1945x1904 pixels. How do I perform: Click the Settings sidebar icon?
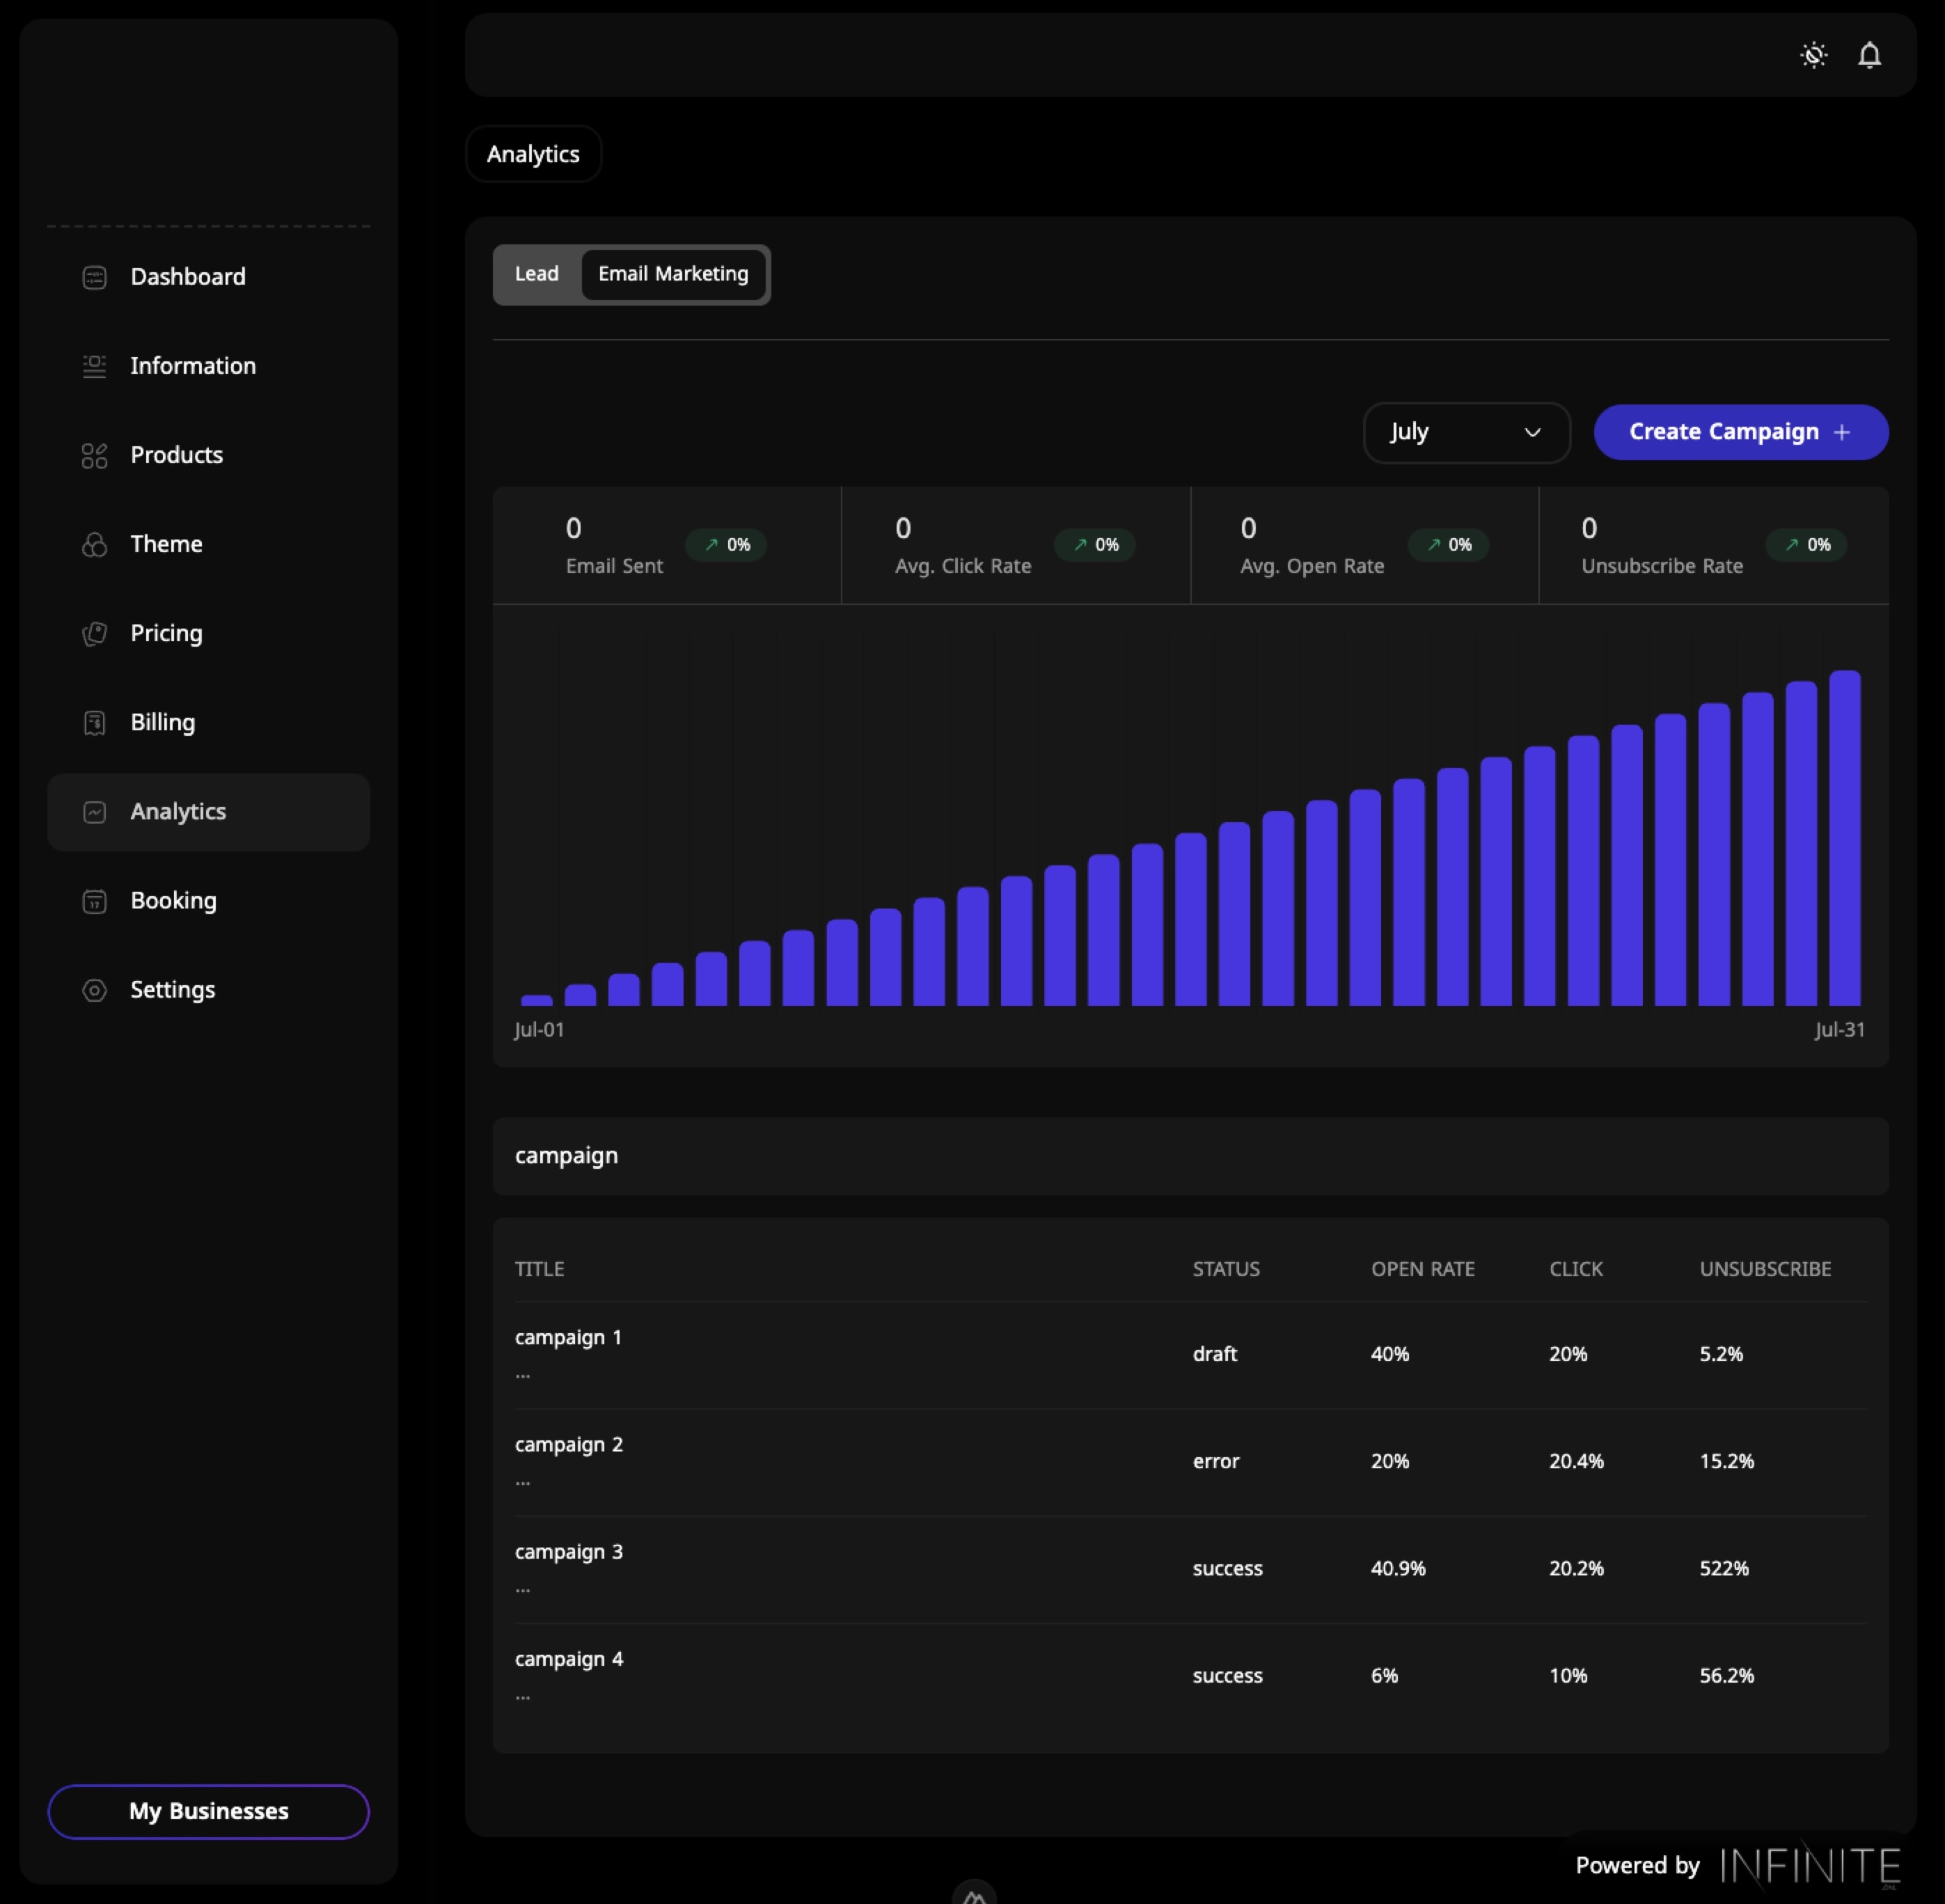[94, 991]
